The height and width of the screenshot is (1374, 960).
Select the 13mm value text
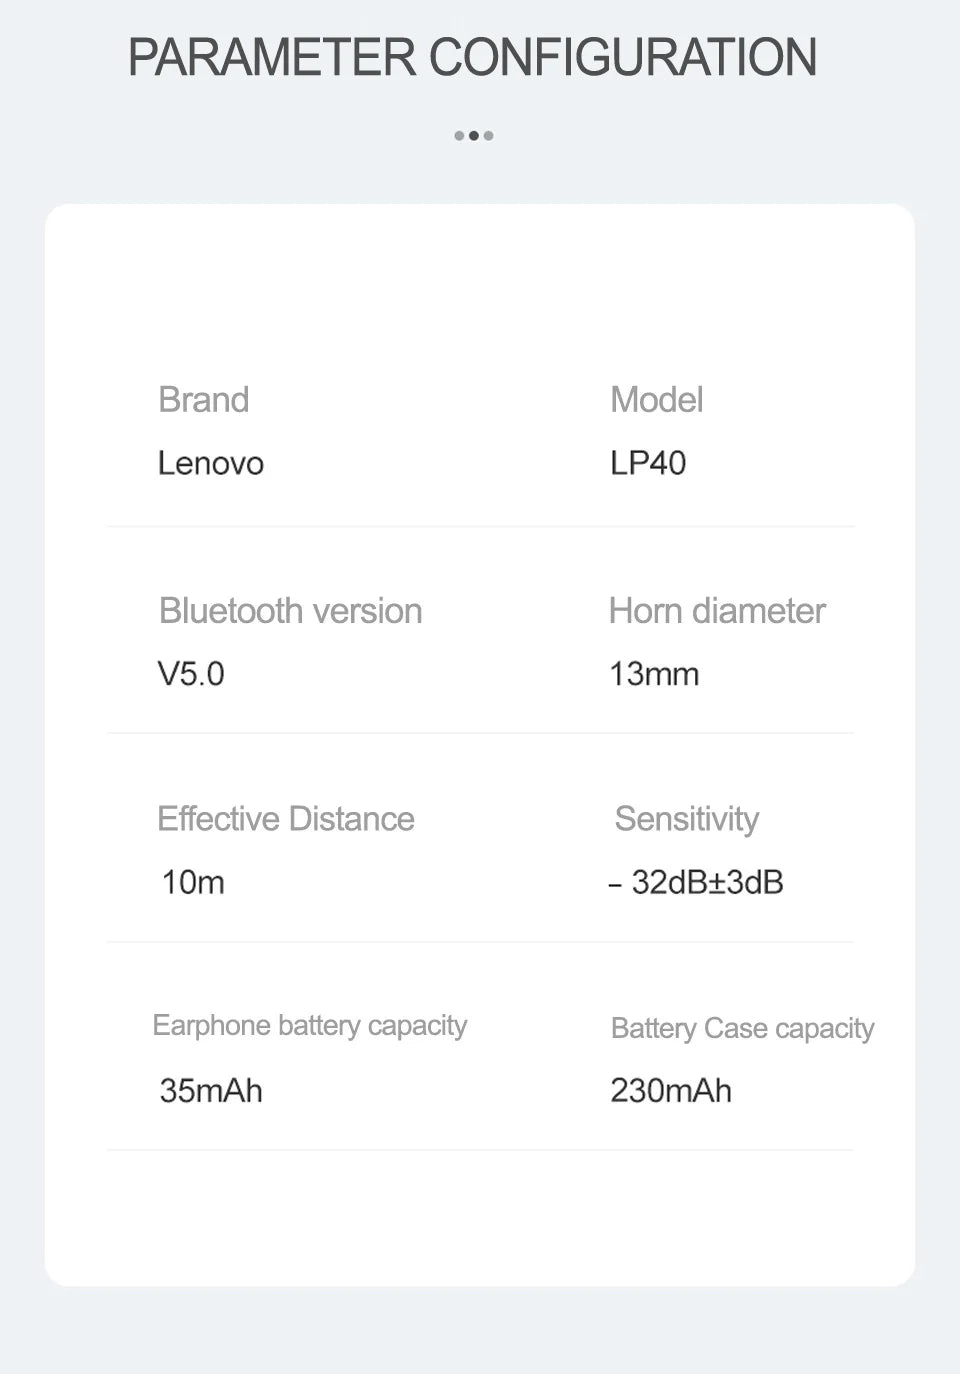[654, 674]
